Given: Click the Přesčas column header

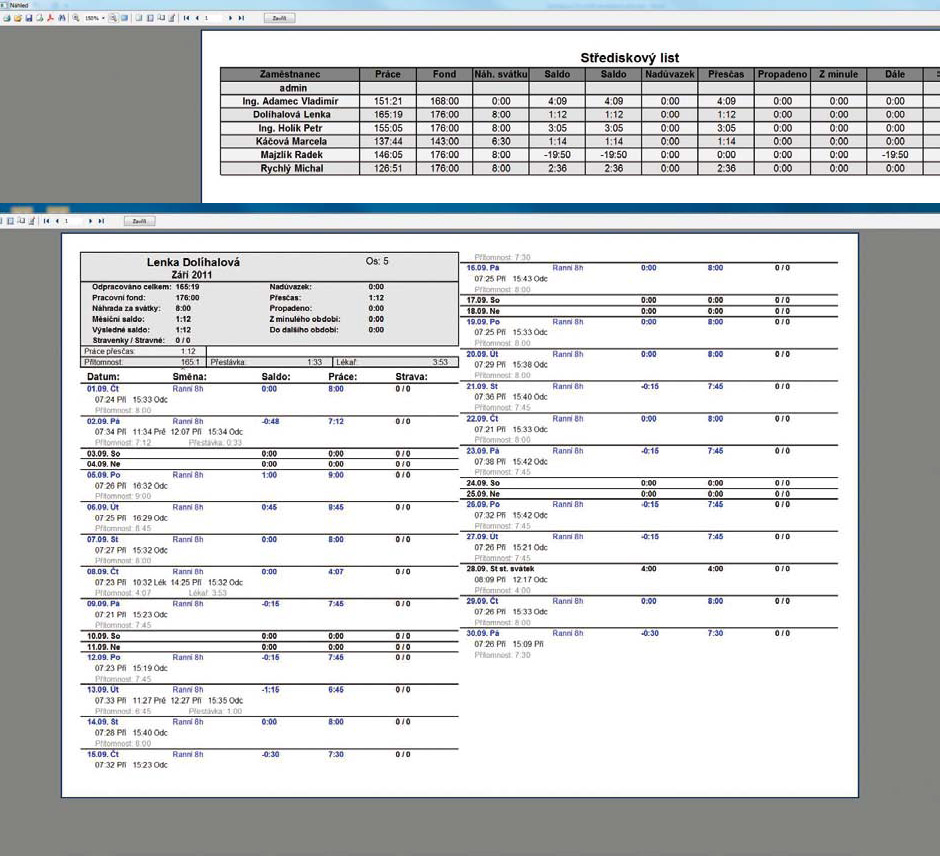Looking at the screenshot, I should coord(726,74).
